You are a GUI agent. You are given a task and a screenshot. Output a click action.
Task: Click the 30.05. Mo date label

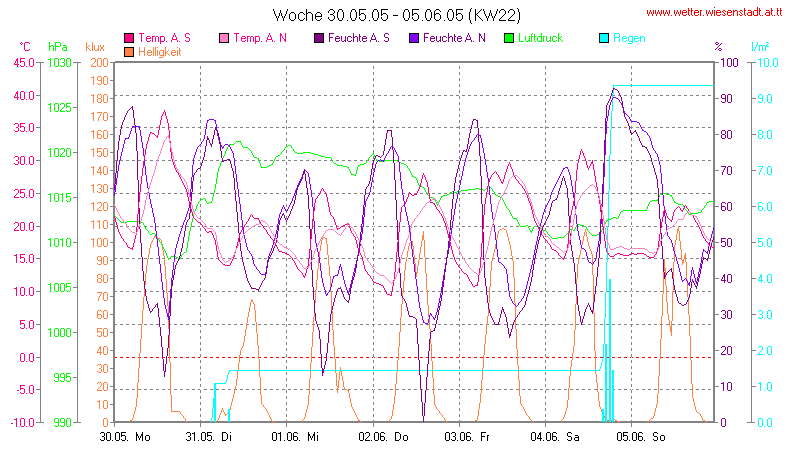tap(125, 437)
